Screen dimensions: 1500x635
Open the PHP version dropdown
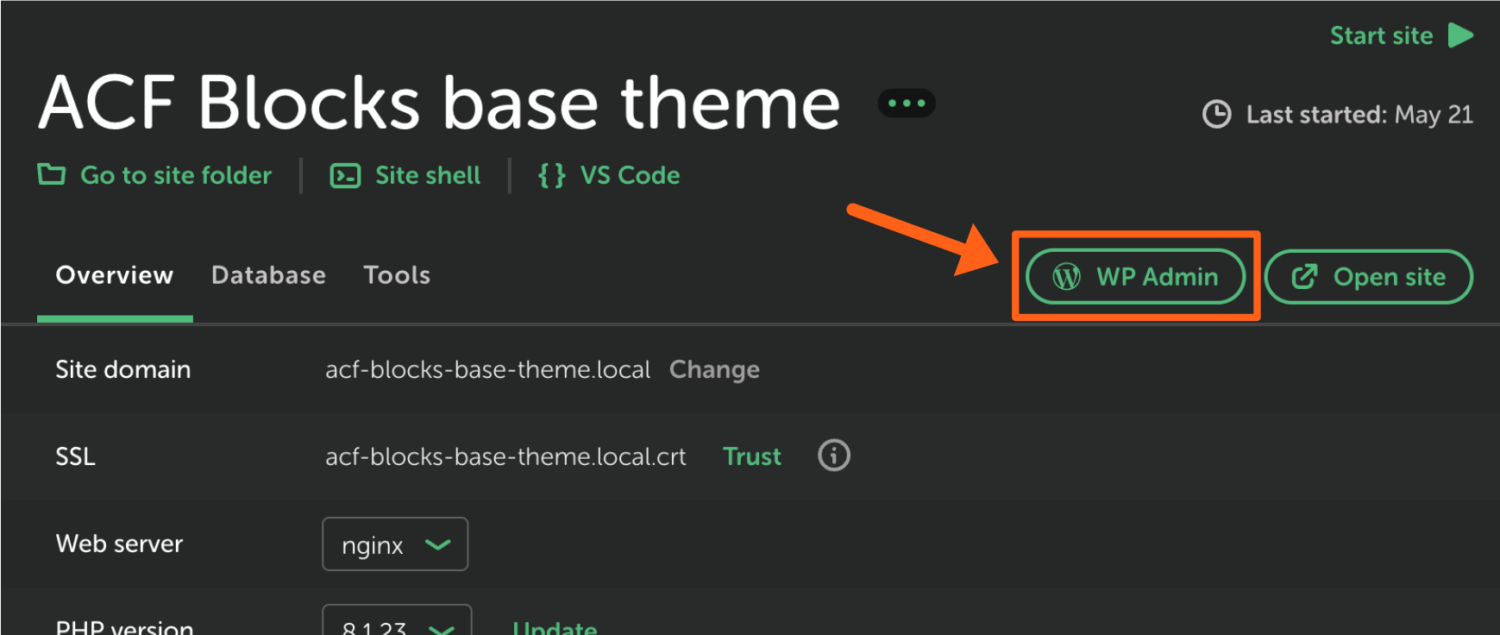click(397, 625)
